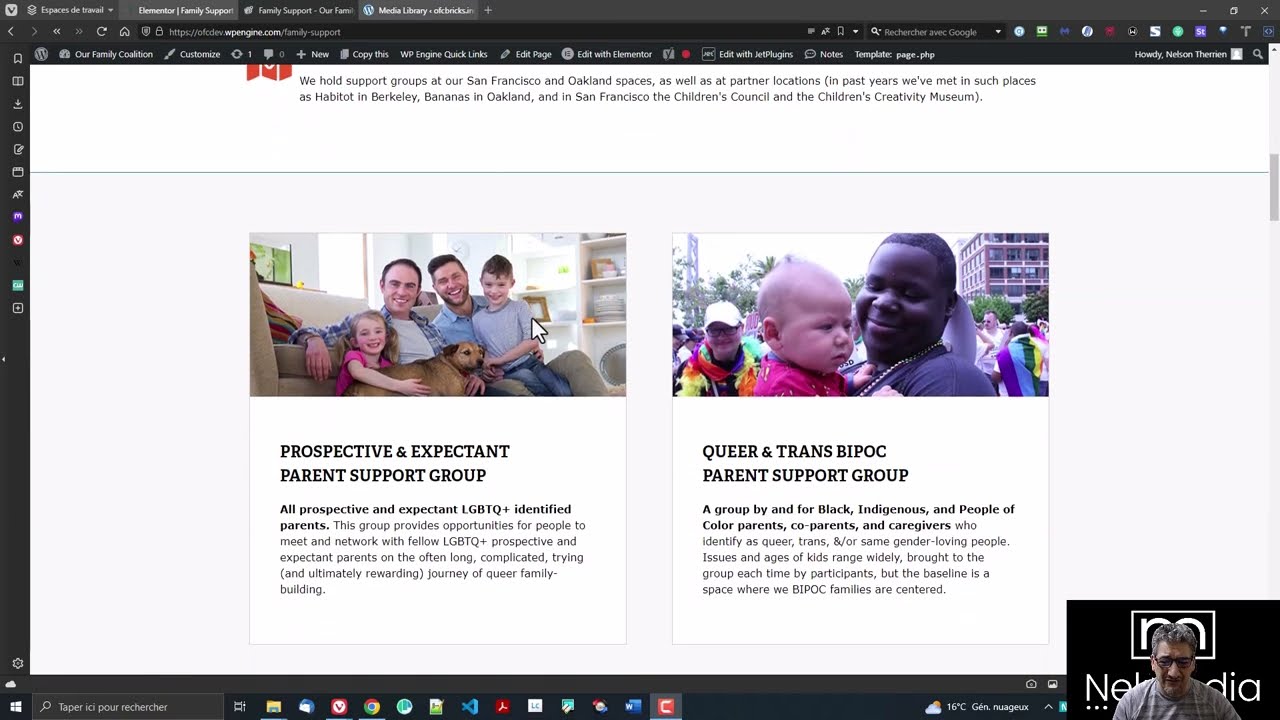Expand the Espaces de travail workspaces dropdown
The height and width of the screenshot is (720, 1280).
(69, 10)
